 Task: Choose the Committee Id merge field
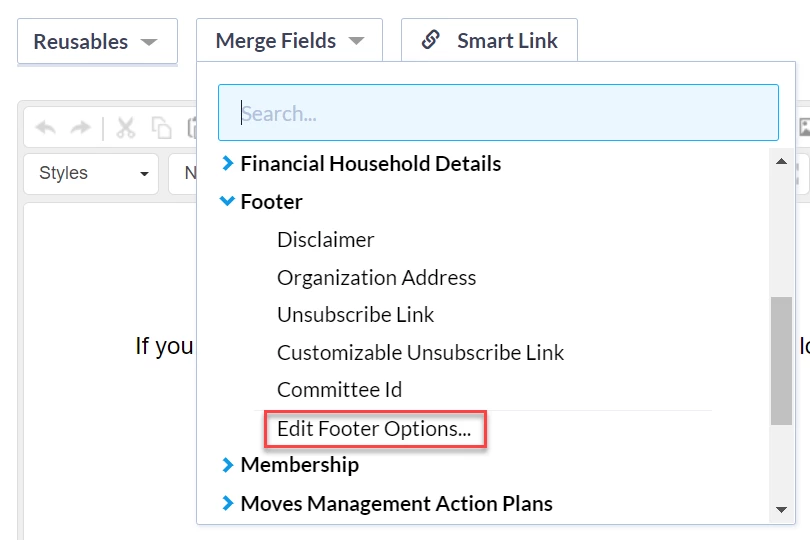[339, 390]
